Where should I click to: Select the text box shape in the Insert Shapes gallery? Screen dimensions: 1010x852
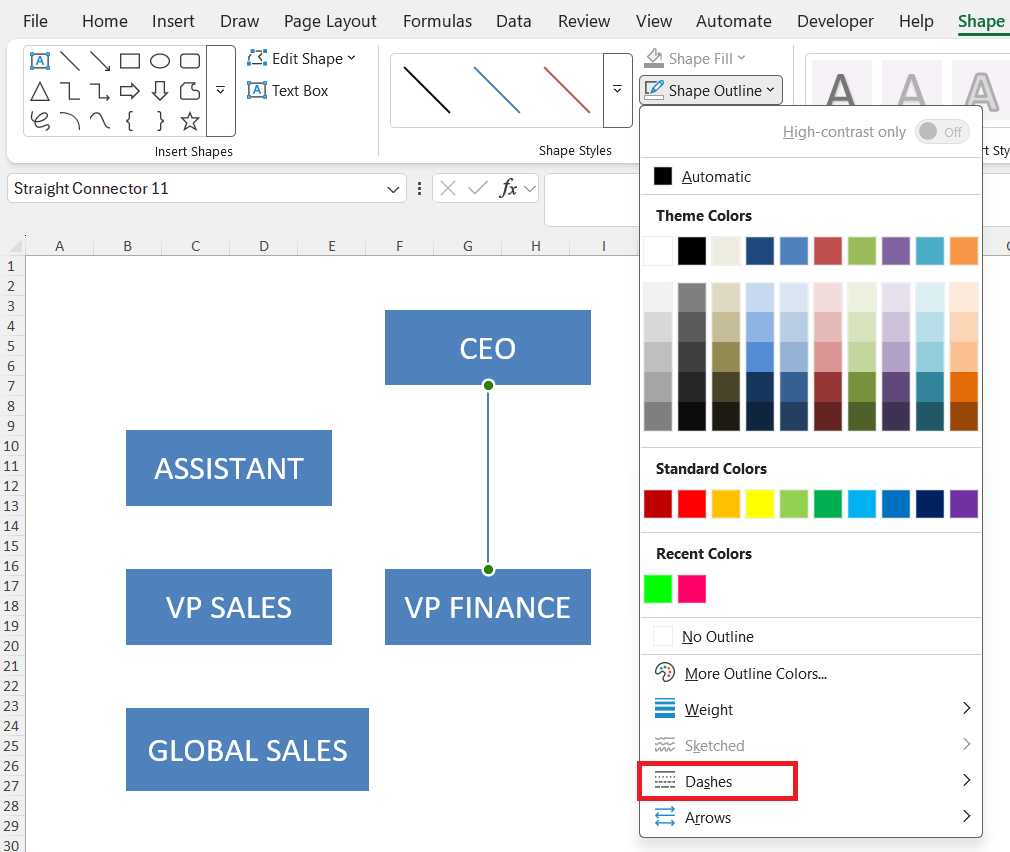click(x=40, y=61)
